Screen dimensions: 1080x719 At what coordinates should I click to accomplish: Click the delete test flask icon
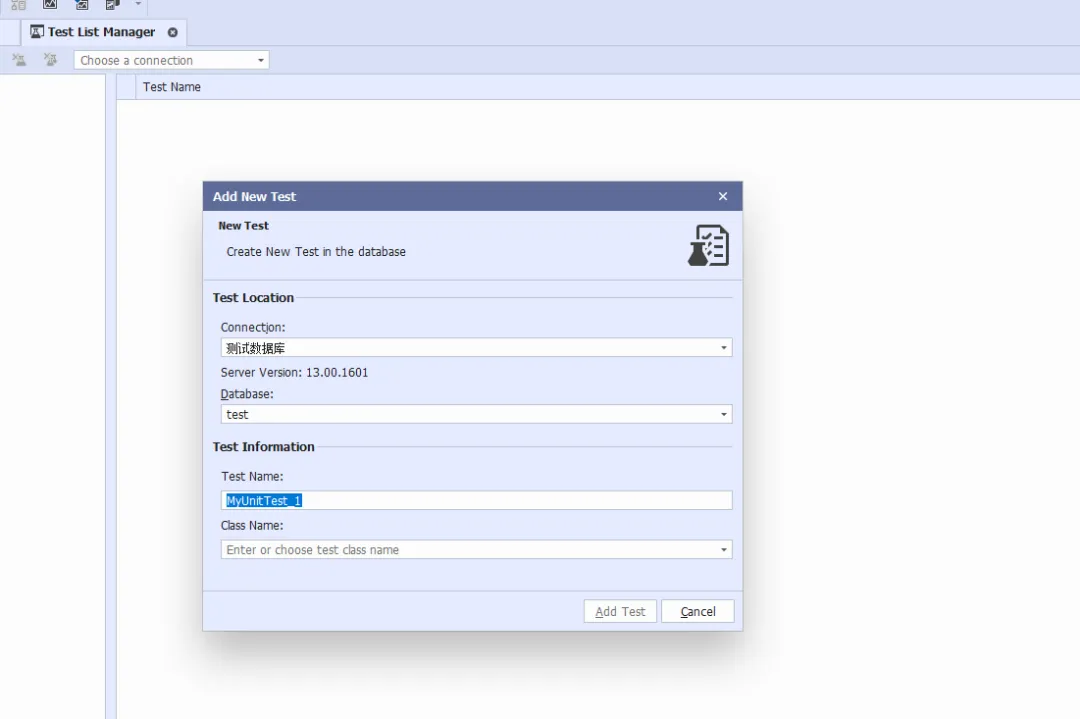tap(19, 60)
